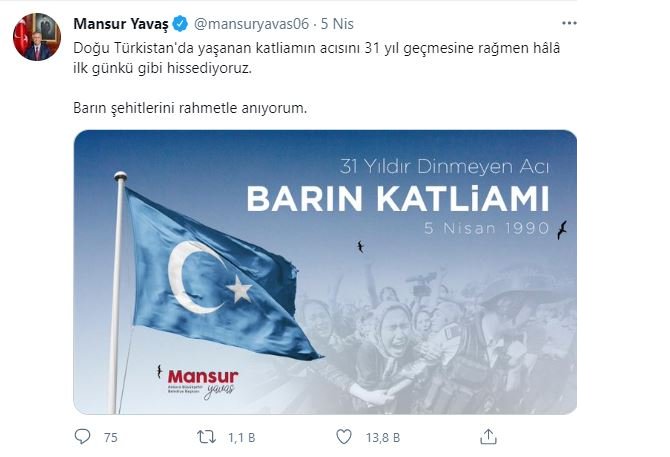Like the tweet with the heart icon

pos(344,436)
